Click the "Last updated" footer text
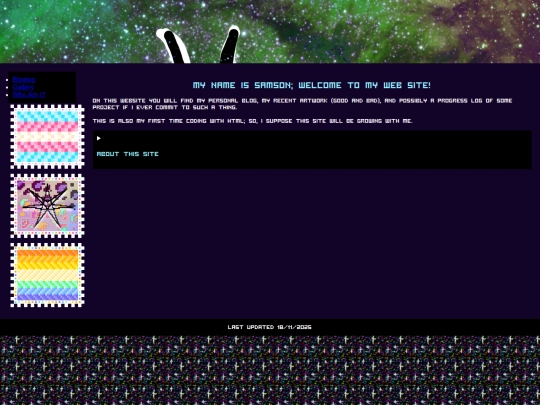The height and width of the screenshot is (405, 540). click(x=270, y=327)
